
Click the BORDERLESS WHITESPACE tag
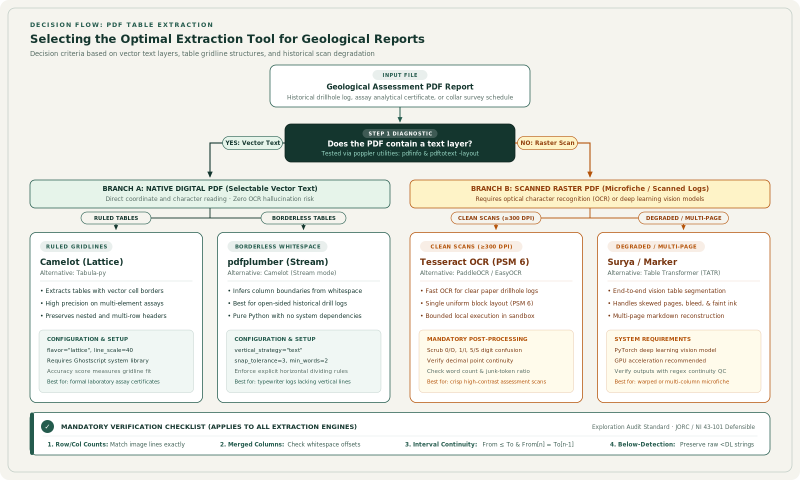[278, 246]
